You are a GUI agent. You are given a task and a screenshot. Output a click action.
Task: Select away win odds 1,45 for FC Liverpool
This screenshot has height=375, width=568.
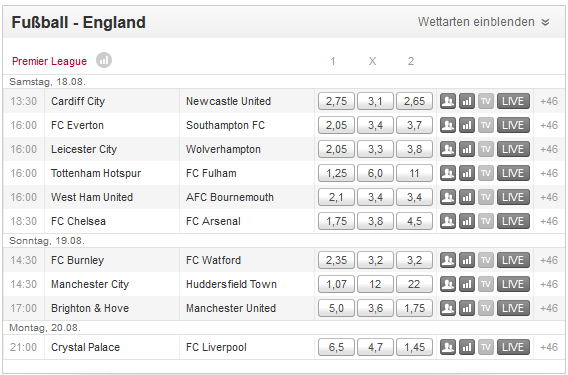tap(414, 347)
